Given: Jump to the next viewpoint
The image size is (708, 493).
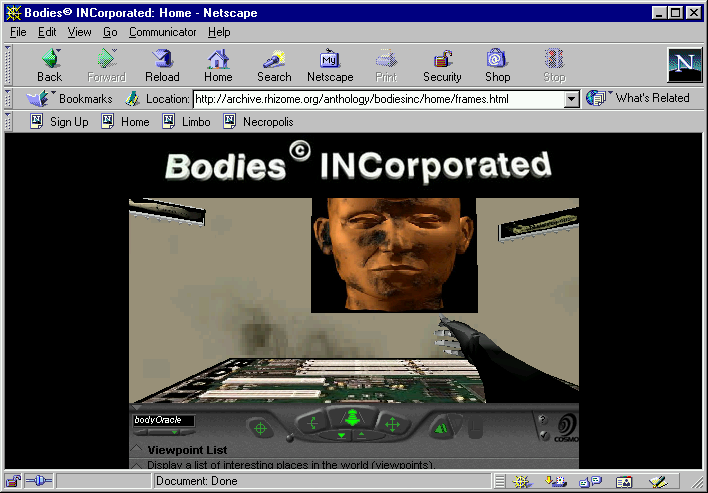Looking at the screenshot, I should tap(189, 432).
